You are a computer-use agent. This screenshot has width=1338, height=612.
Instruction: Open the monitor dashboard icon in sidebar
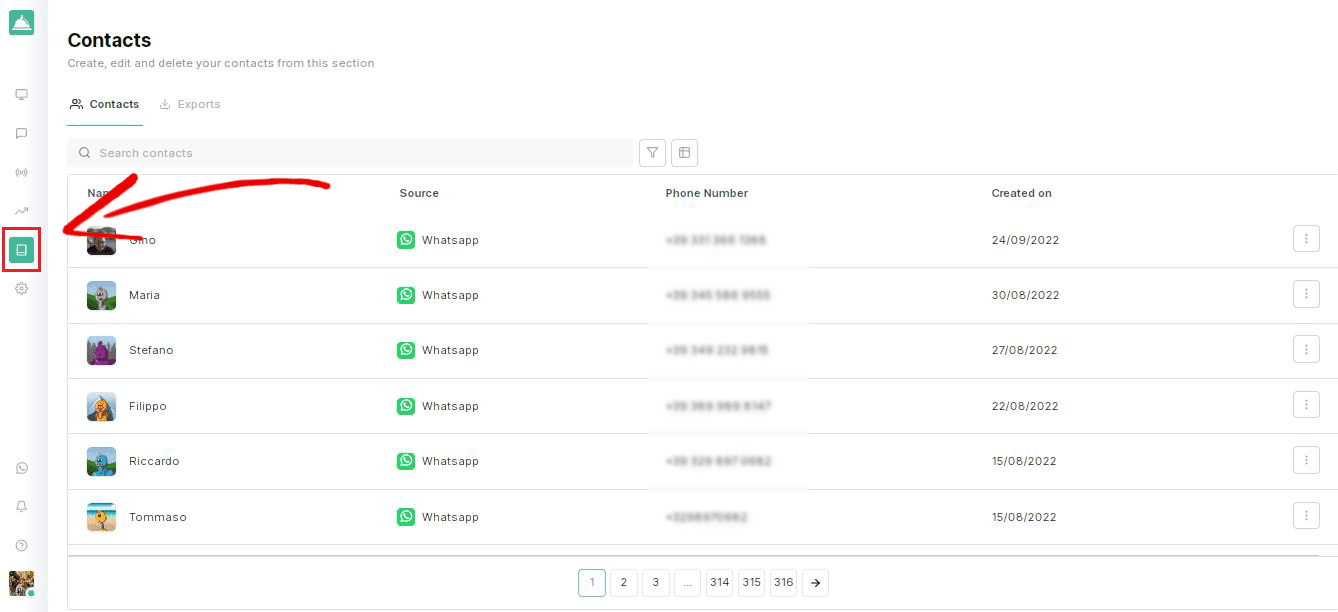pyautogui.click(x=21, y=95)
